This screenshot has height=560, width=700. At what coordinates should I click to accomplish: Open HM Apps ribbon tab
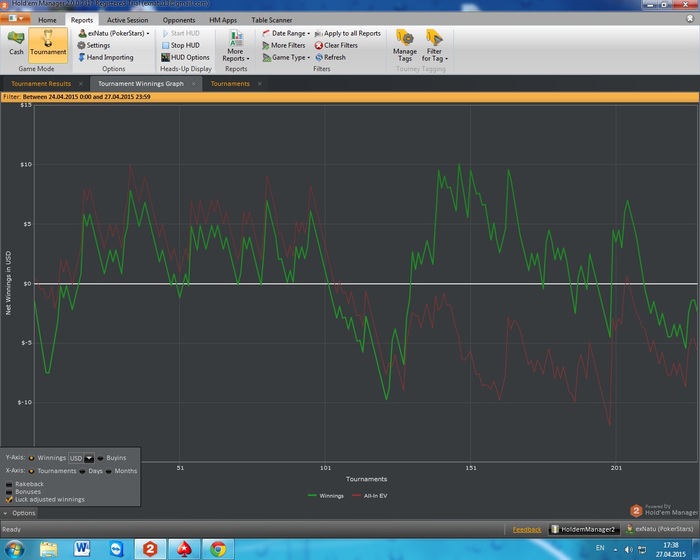point(223,20)
